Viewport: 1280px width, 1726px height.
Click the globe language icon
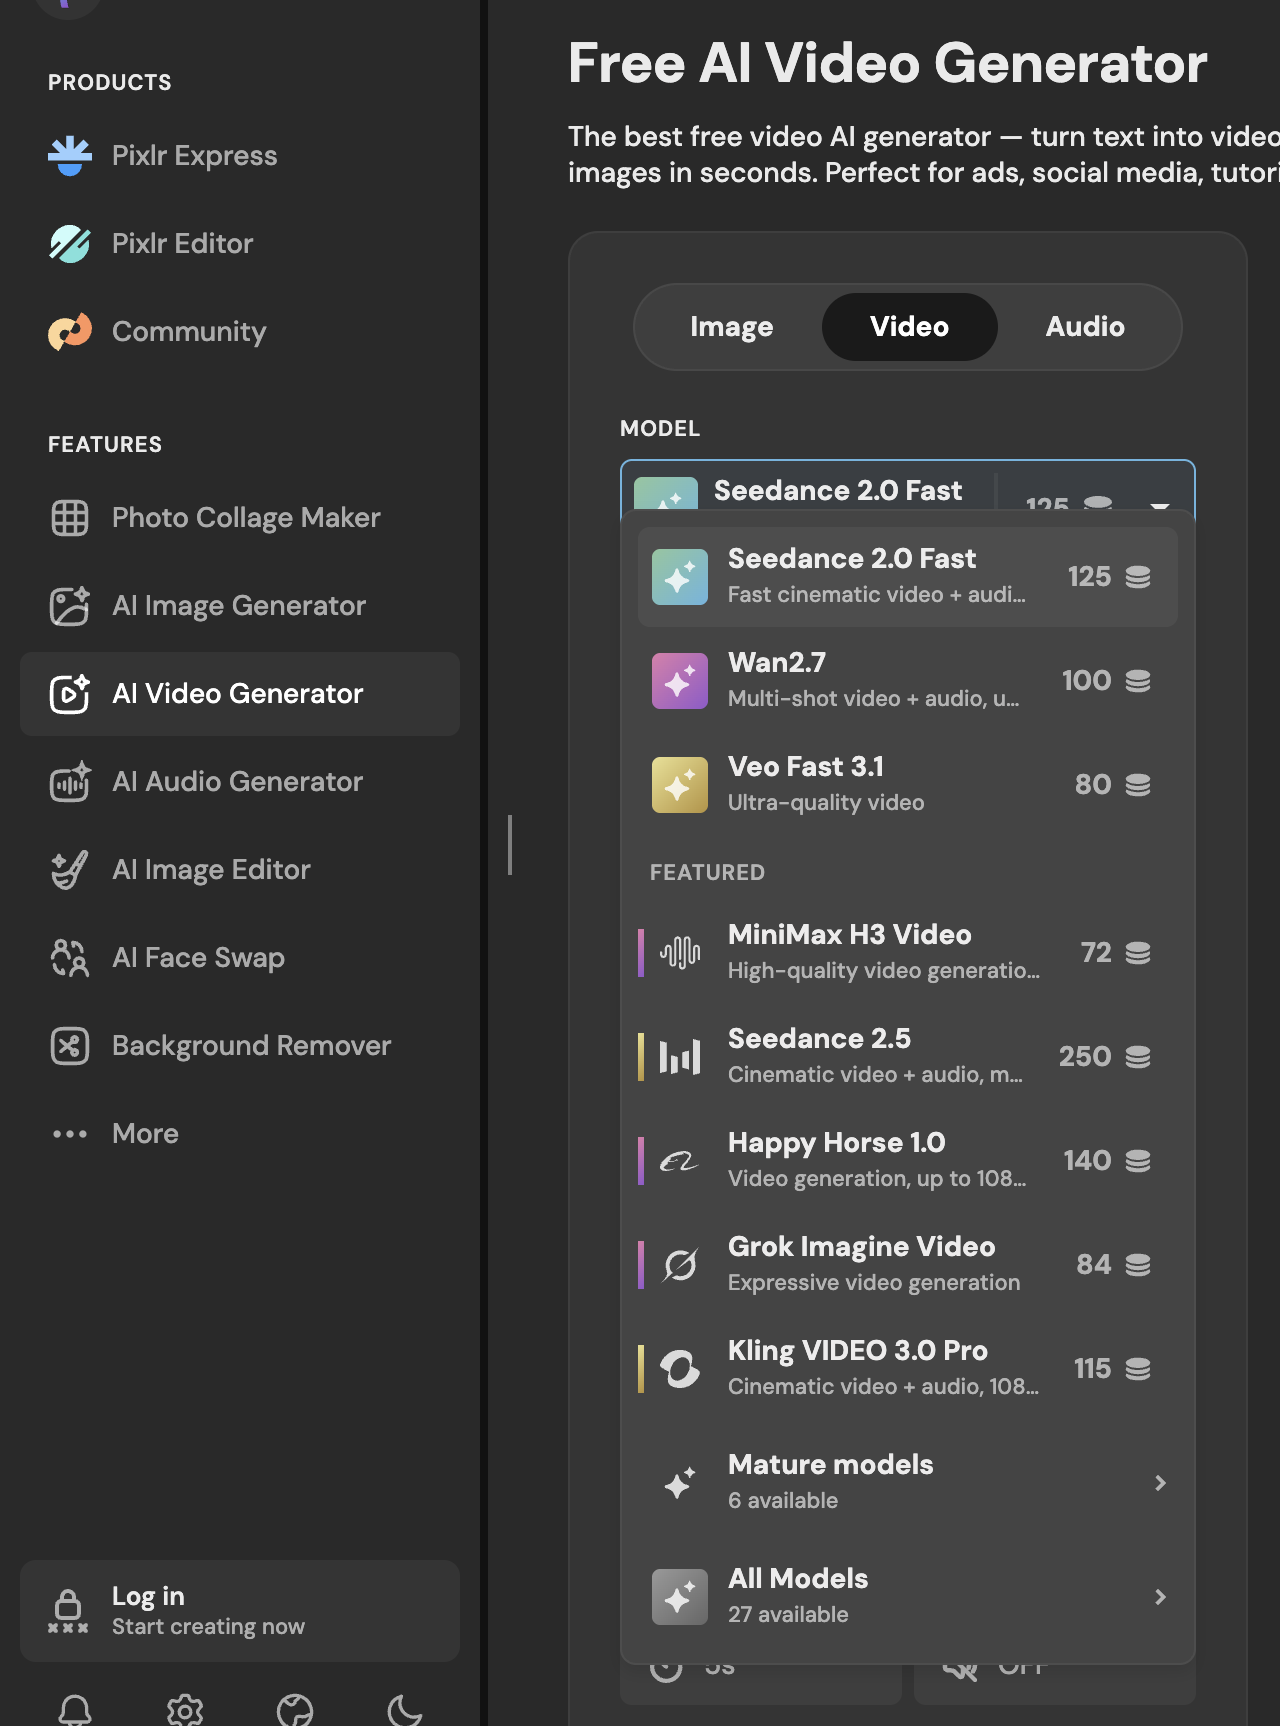pos(295,1710)
